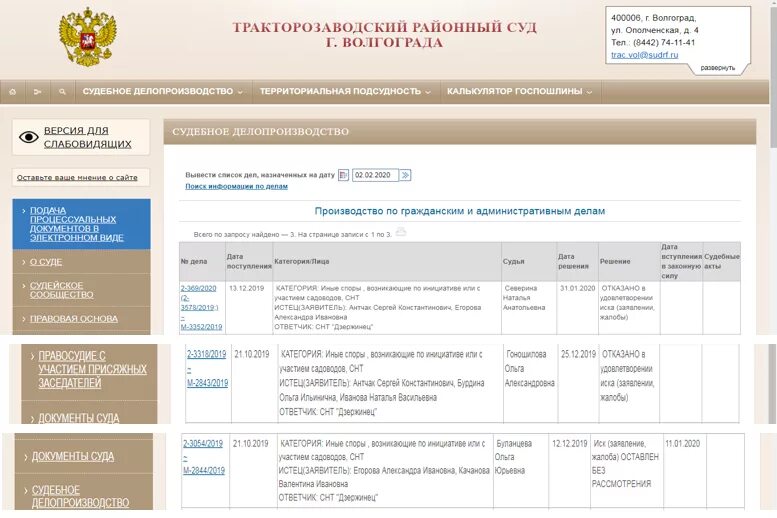777x518 pixels.
Task: Open Судебное делопроизводство sidebar item
Action: 80,497
